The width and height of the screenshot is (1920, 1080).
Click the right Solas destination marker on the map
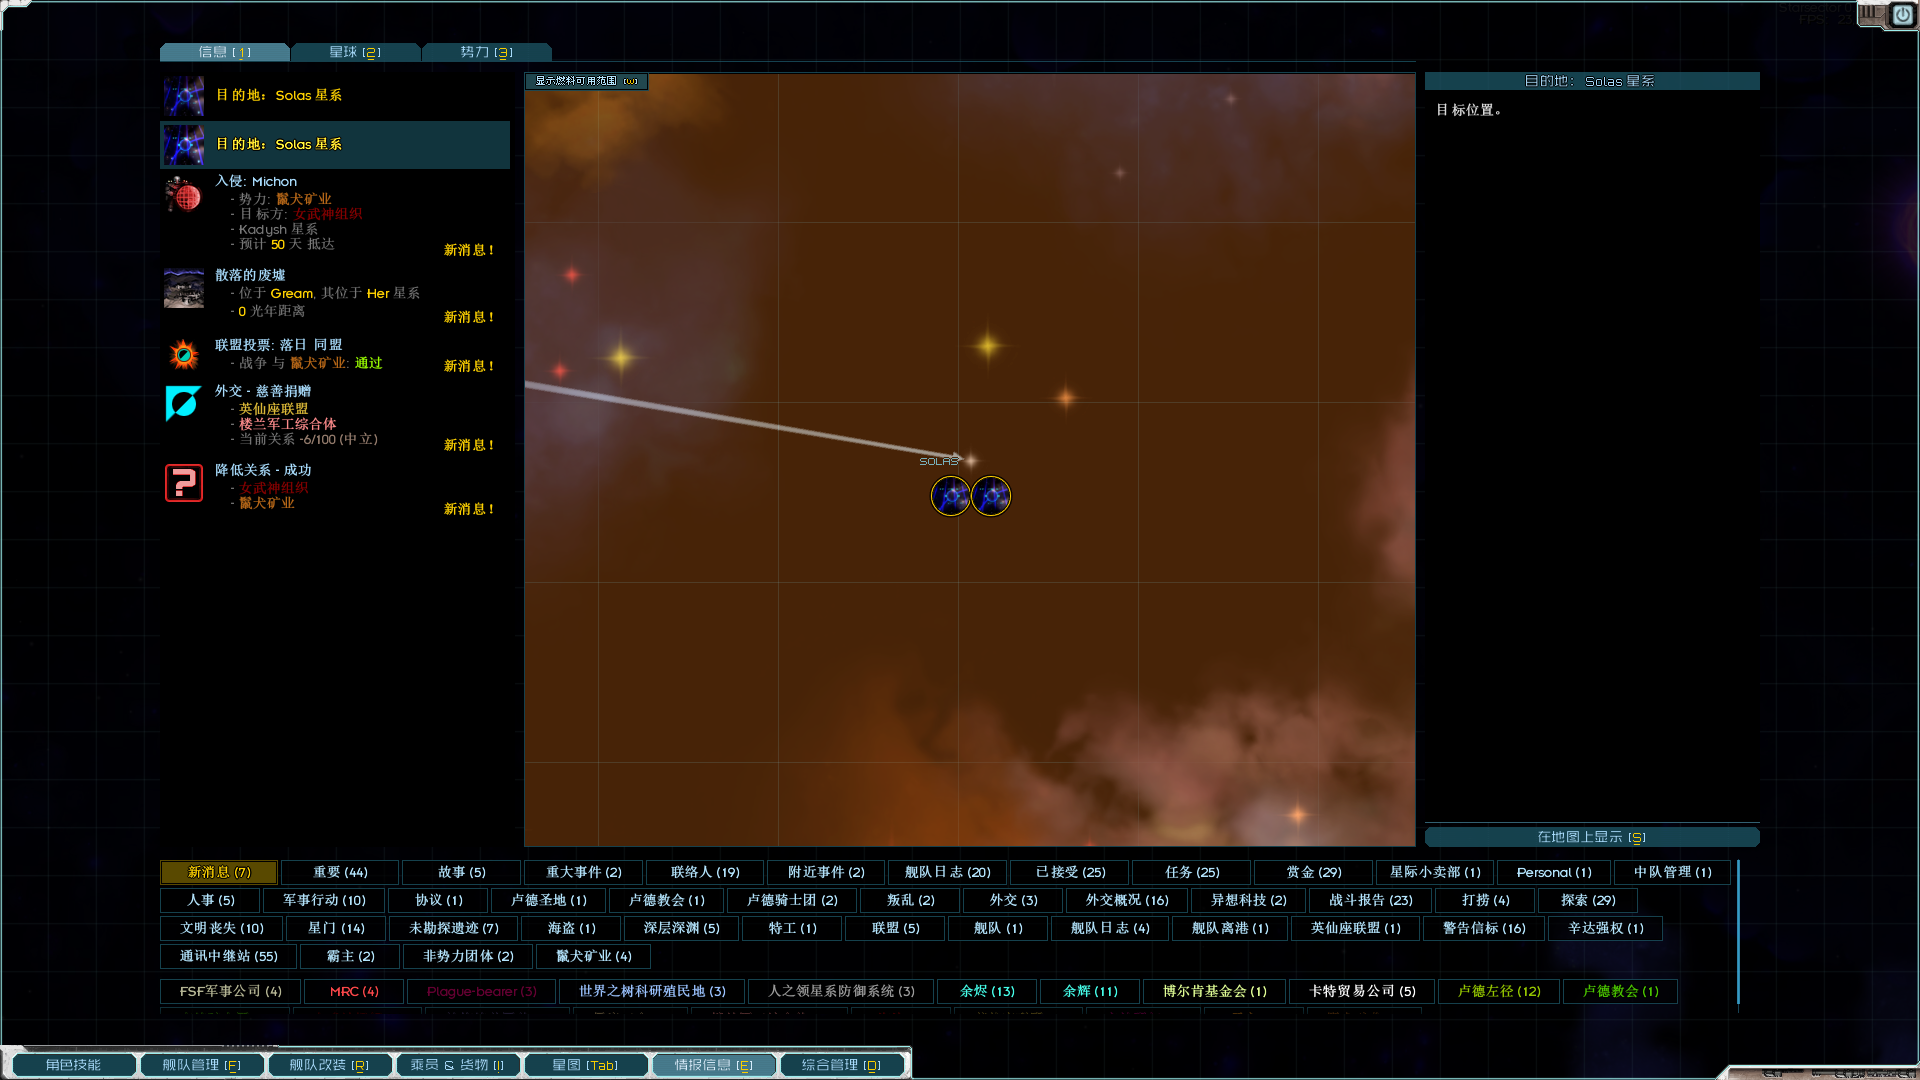point(991,496)
